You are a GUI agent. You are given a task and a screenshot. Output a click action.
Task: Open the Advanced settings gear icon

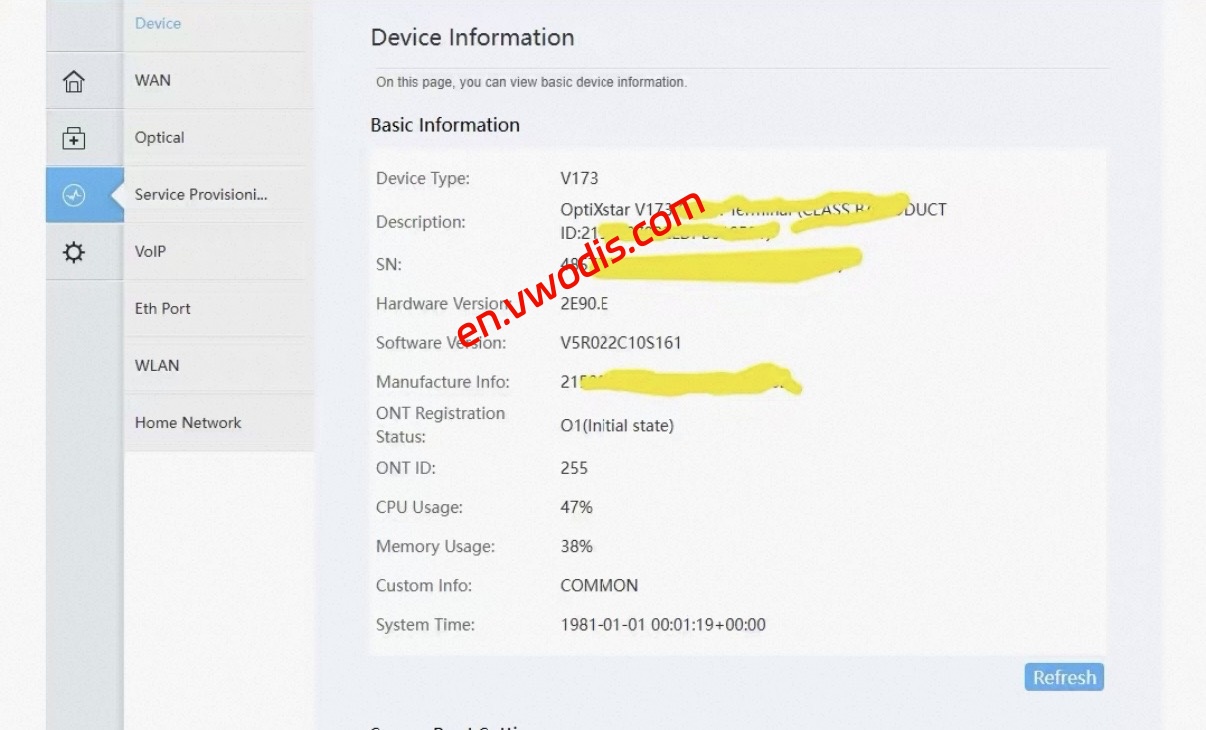[x=74, y=252]
